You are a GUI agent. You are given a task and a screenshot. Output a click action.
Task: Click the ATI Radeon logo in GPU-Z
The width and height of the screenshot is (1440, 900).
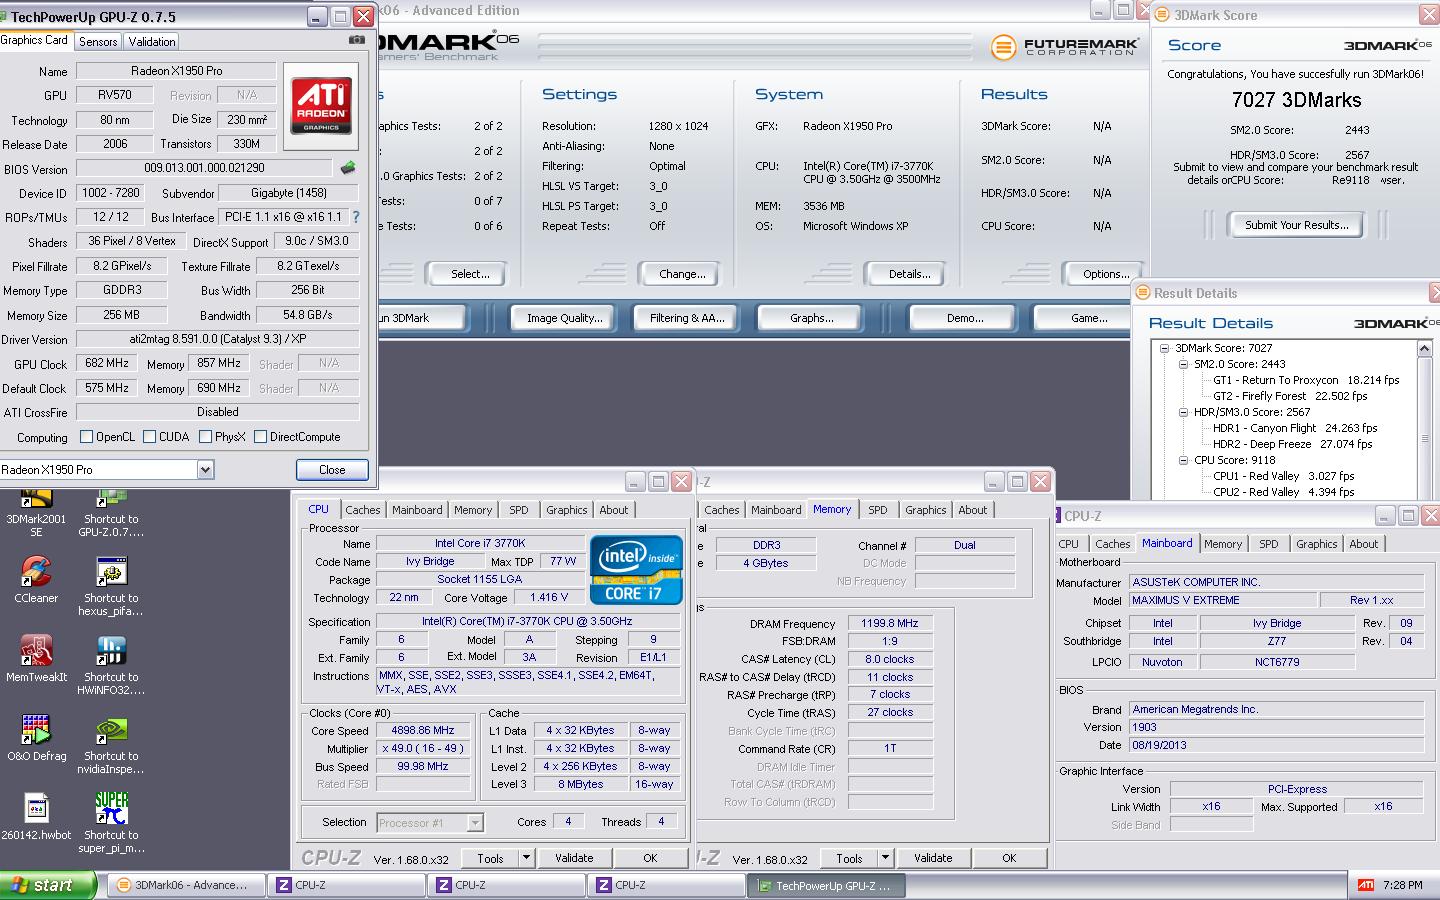point(321,107)
